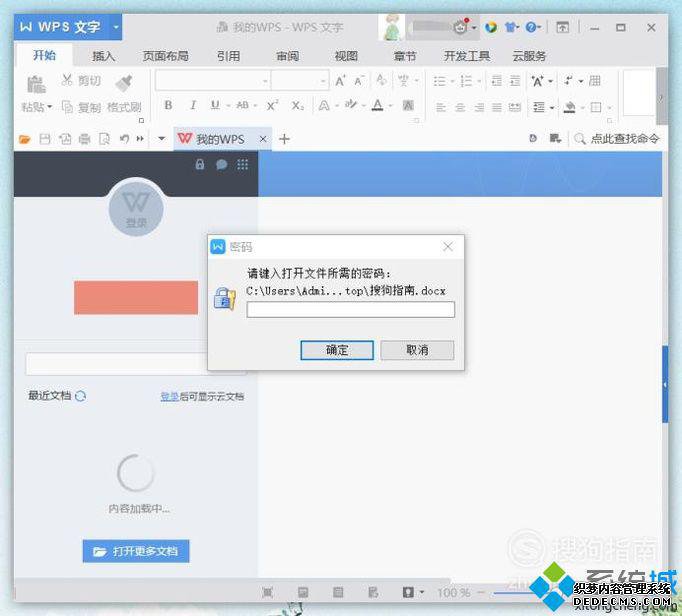The width and height of the screenshot is (682, 616).
Task: Open the paste dropdown arrow
Action: 50,107
